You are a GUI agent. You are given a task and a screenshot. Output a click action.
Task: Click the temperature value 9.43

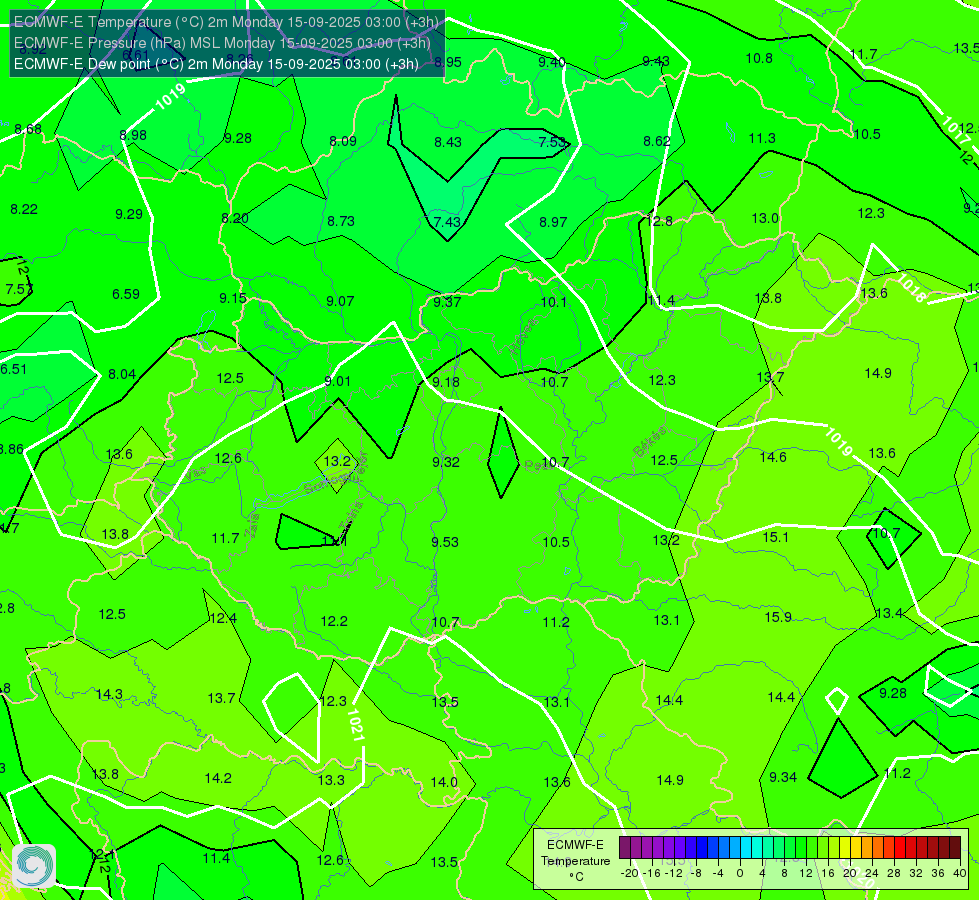click(656, 61)
